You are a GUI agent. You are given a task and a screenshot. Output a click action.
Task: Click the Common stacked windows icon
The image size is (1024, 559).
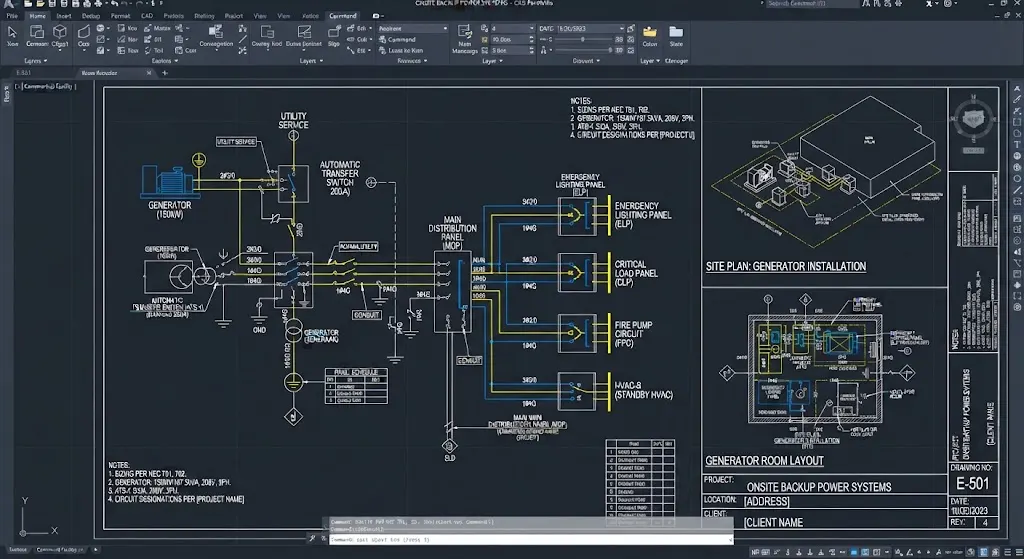coord(37,31)
